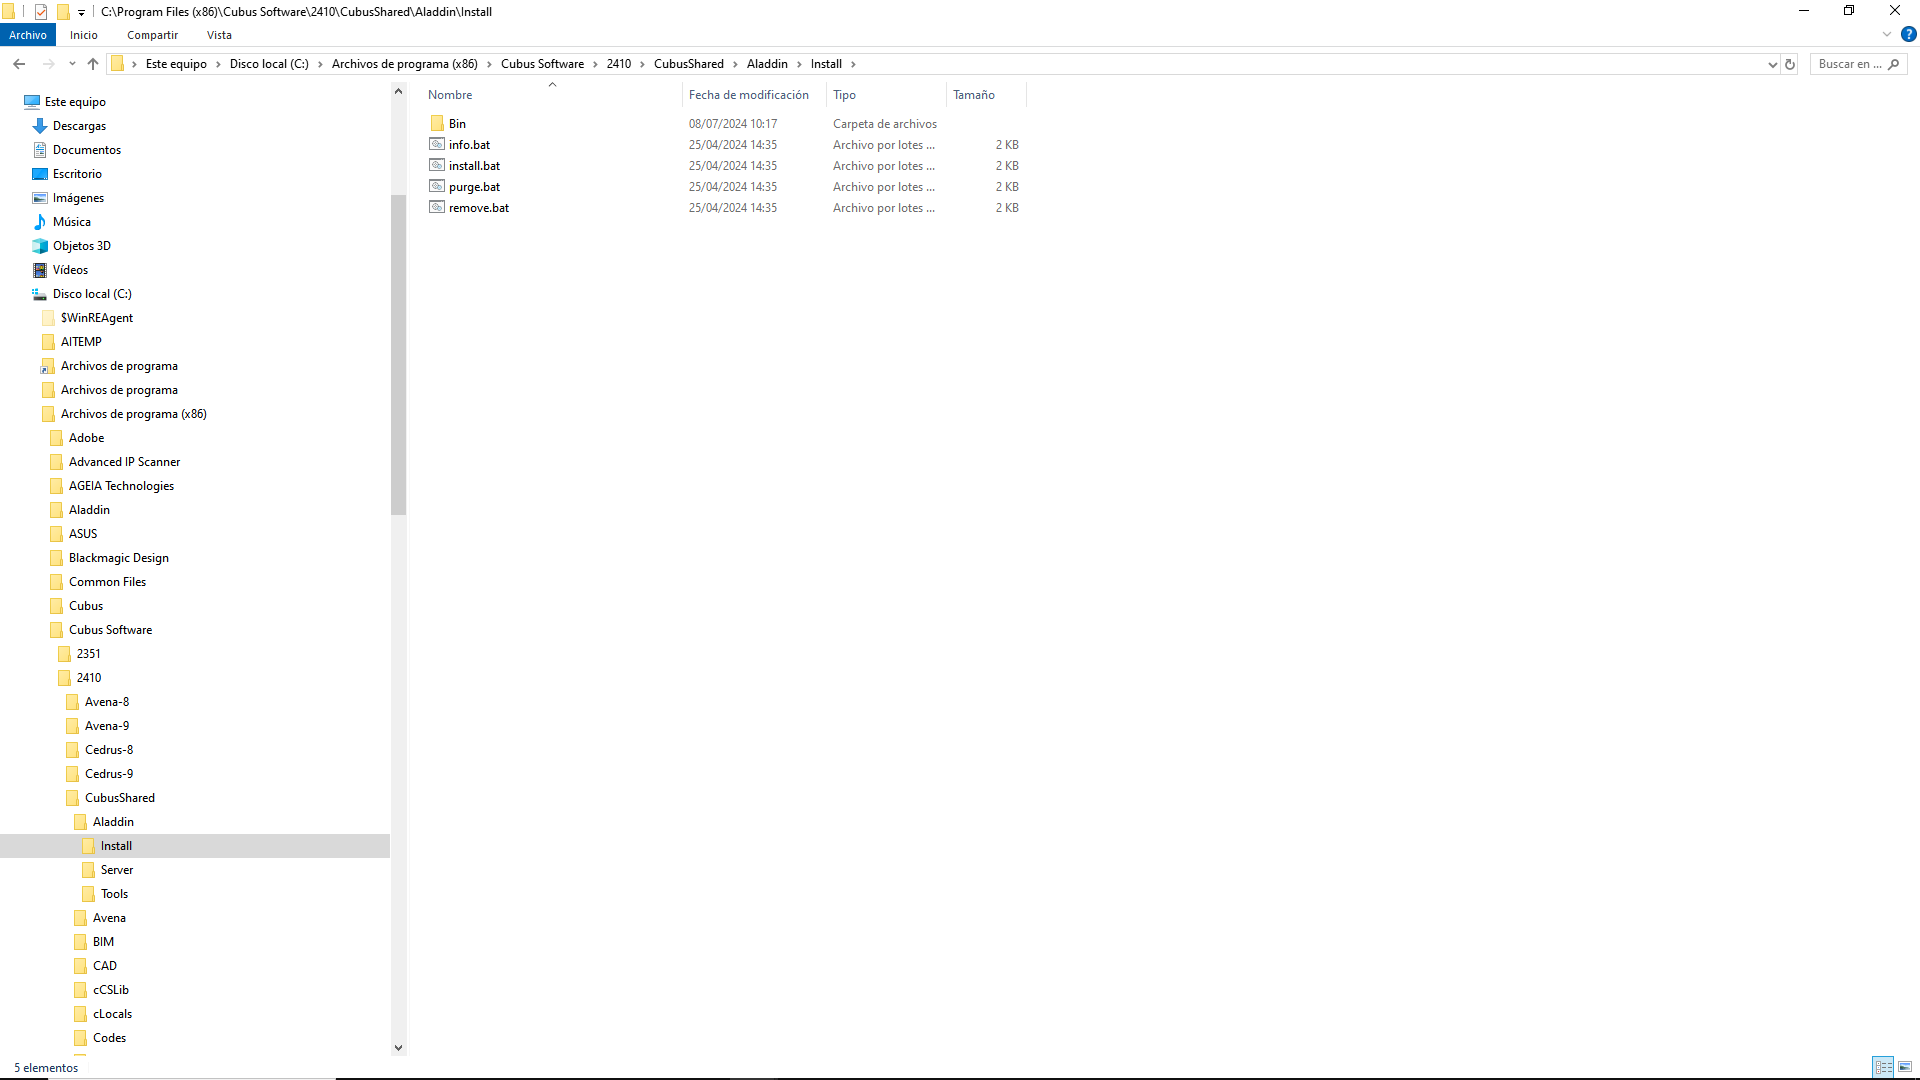Open the Quick Access Toolbar customize dropdown

click(x=81, y=13)
